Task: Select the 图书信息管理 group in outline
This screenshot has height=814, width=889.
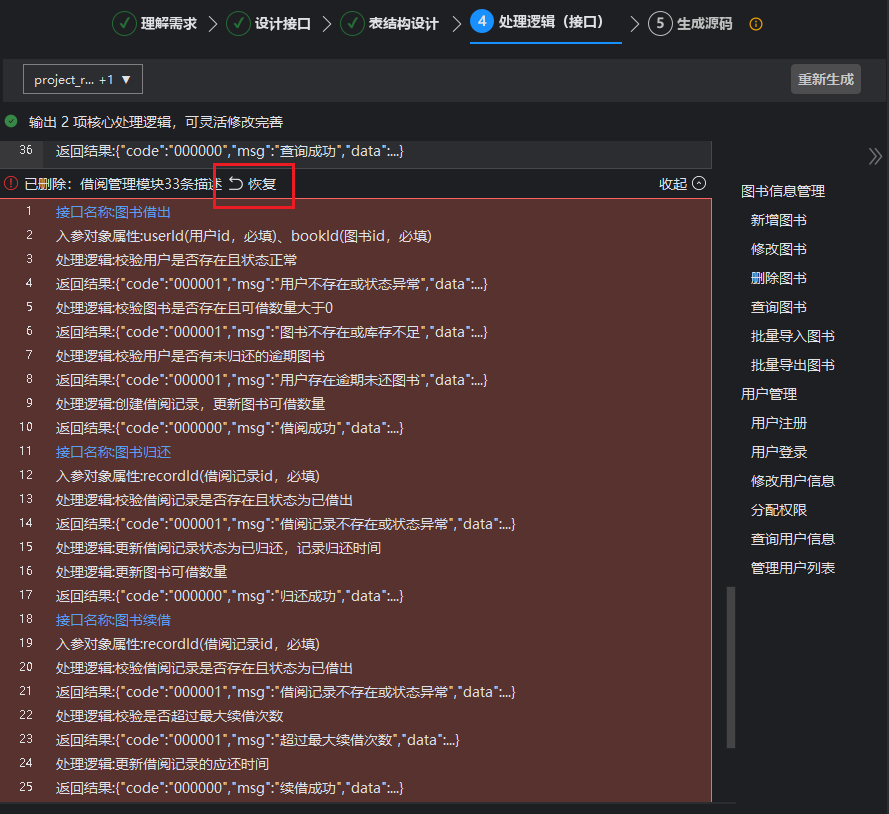Action: click(782, 191)
